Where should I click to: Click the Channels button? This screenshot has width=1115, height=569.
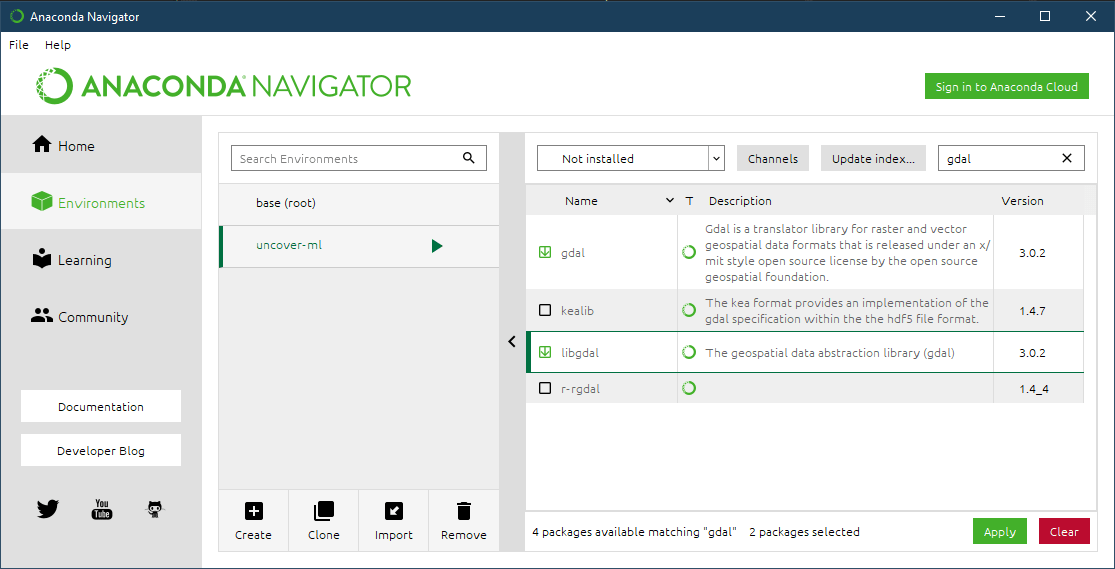pyautogui.click(x=773, y=159)
